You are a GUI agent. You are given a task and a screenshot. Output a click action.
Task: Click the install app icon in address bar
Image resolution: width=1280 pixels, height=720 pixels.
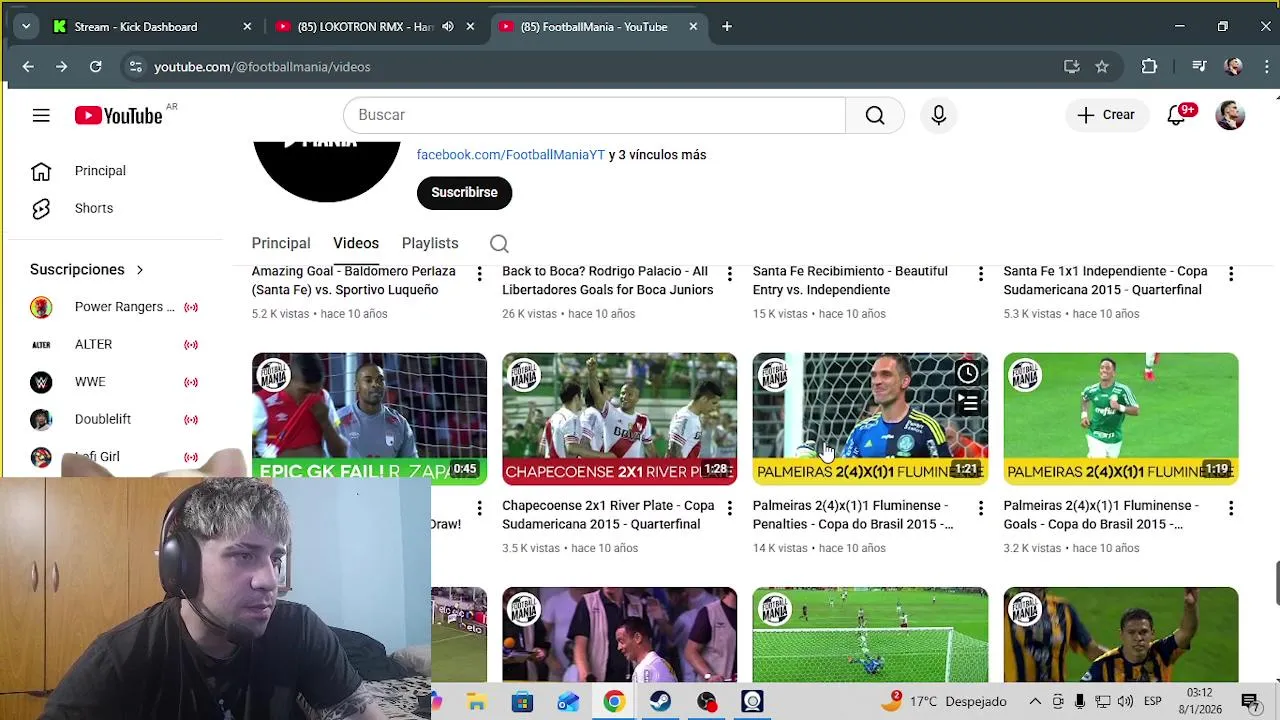pyautogui.click(x=1072, y=67)
